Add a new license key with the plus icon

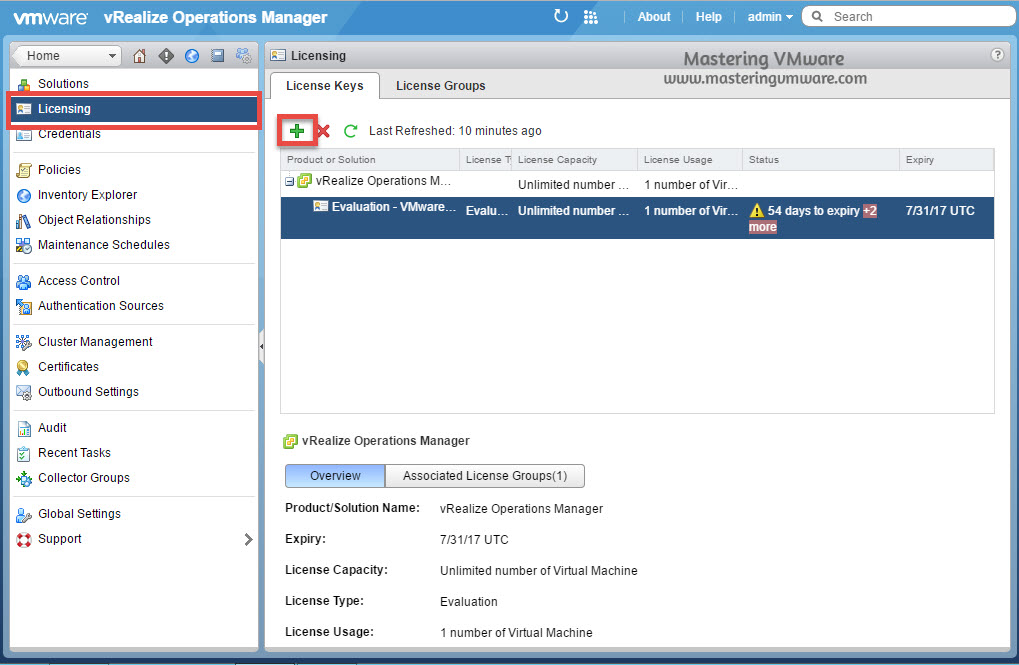tap(297, 131)
